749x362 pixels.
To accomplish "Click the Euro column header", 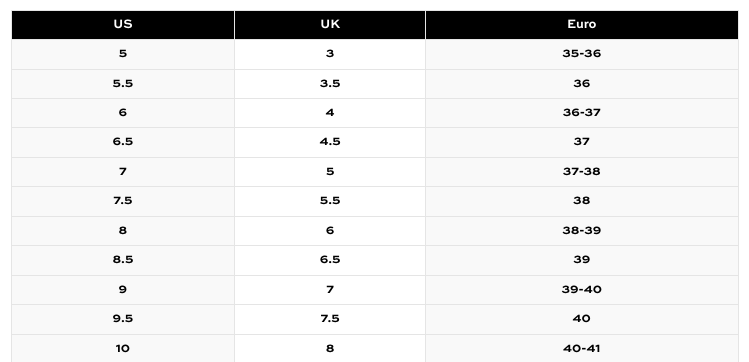I will pos(581,25).
